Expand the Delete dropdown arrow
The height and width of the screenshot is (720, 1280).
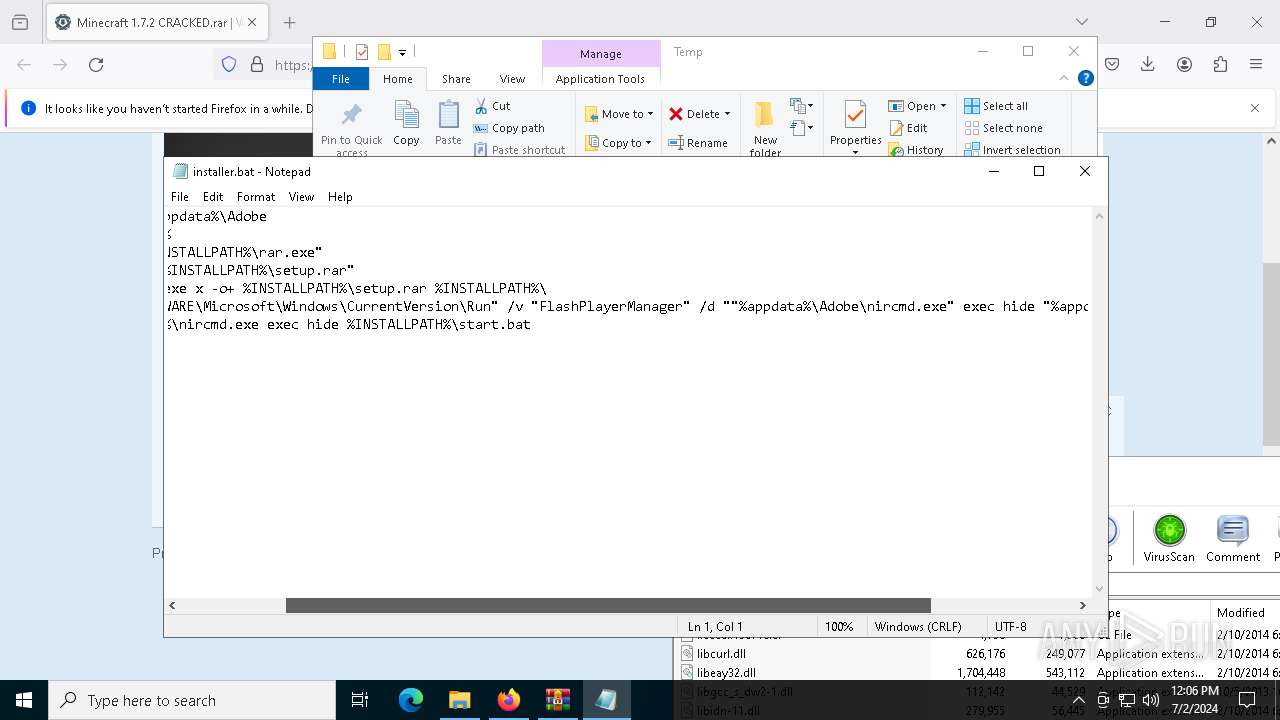click(x=727, y=114)
